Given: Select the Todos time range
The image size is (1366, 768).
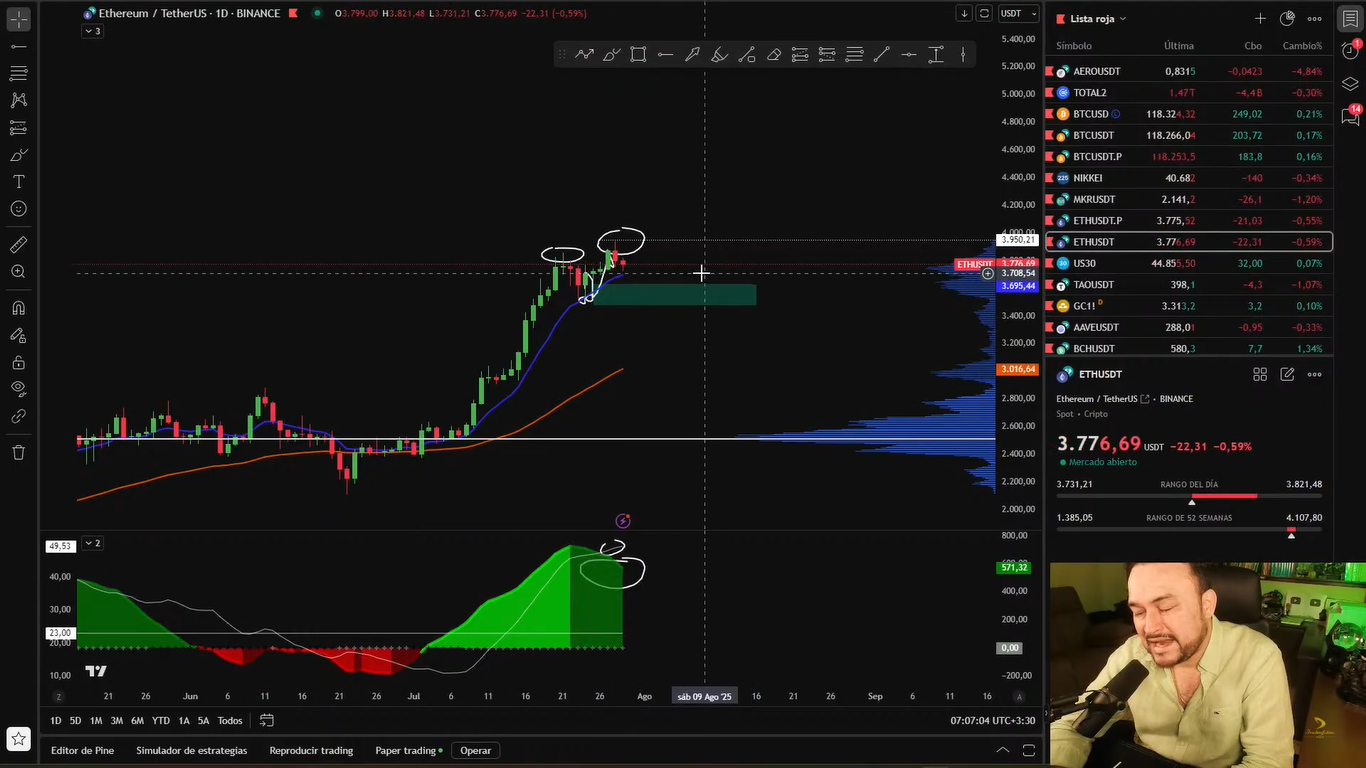Looking at the screenshot, I should [230, 720].
